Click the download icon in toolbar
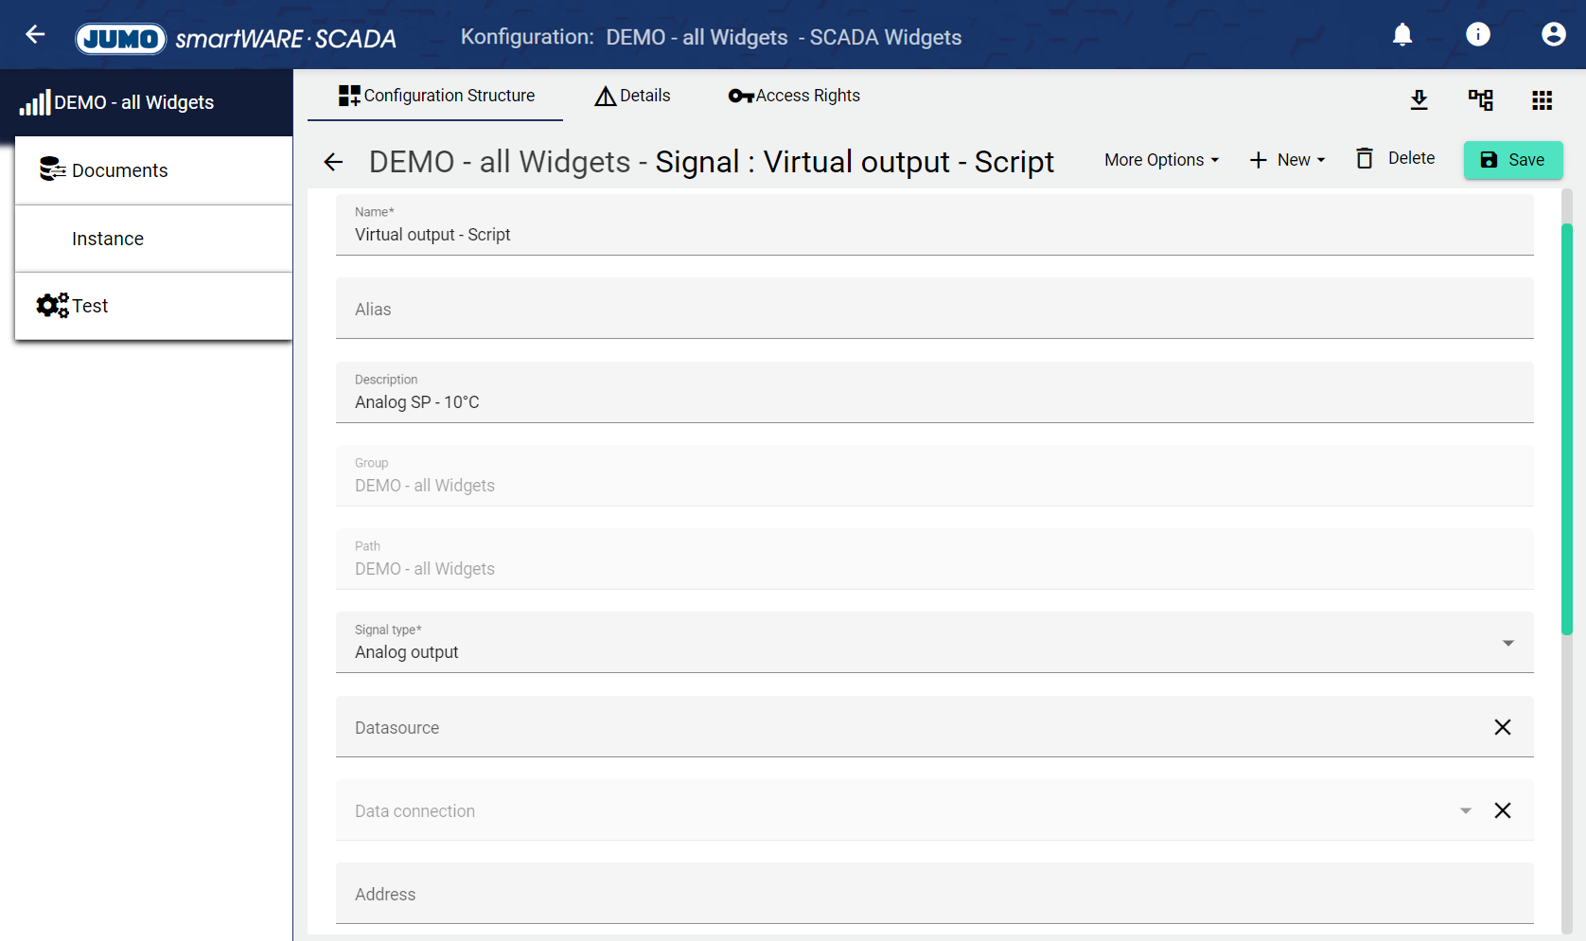1586x941 pixels. click(1418, 100)
